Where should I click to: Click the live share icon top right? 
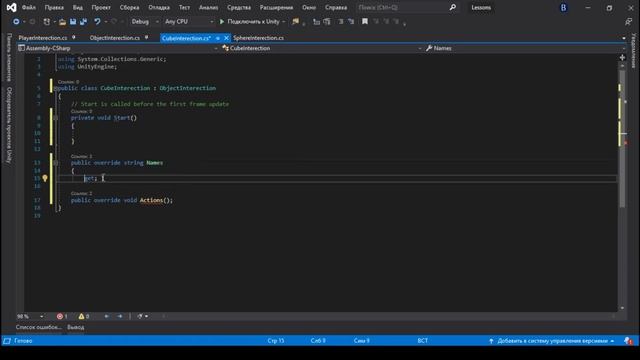[628, 22]
